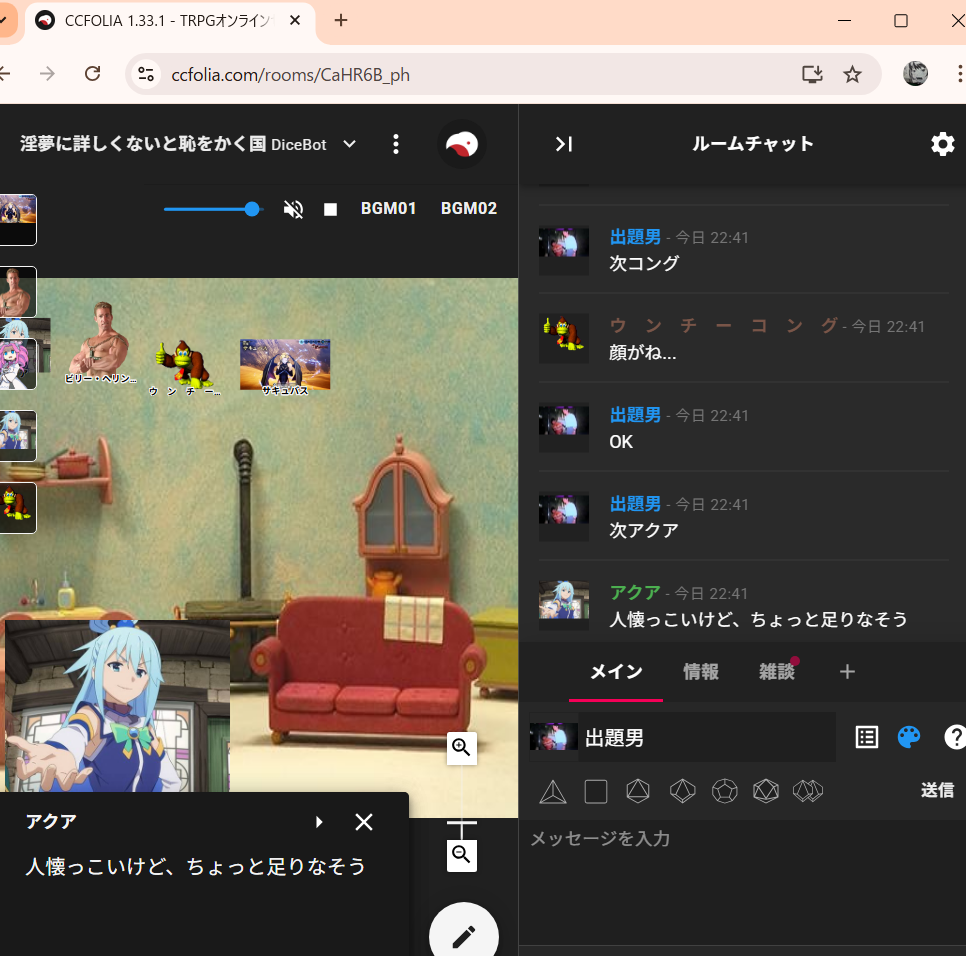Screen dimensions: 966x956
Task: Click the zoom in magnifier
Action: point(461,747)
